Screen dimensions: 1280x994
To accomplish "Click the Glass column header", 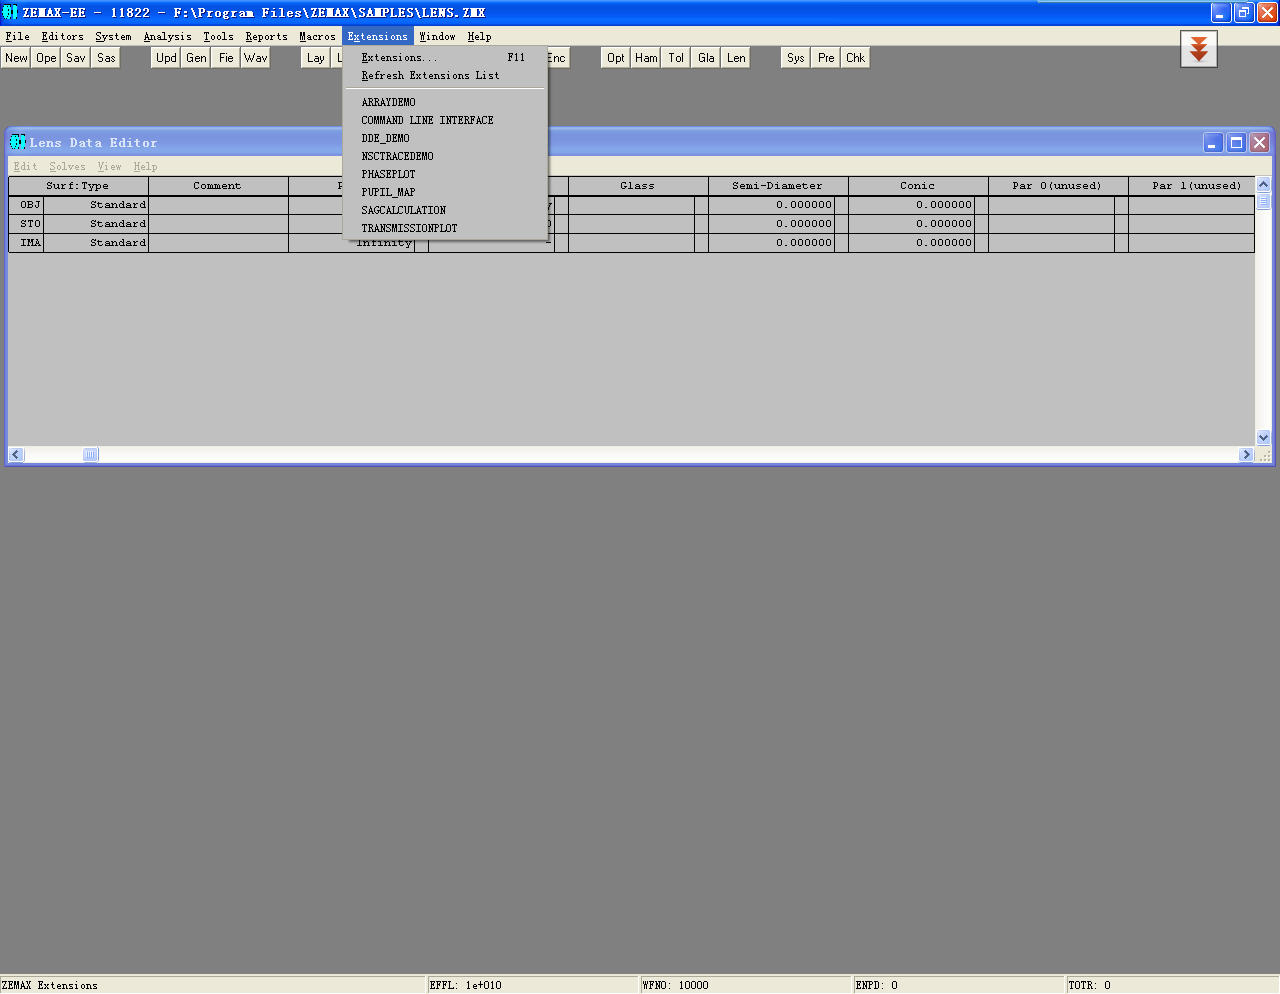I will [x=638, y=186].
